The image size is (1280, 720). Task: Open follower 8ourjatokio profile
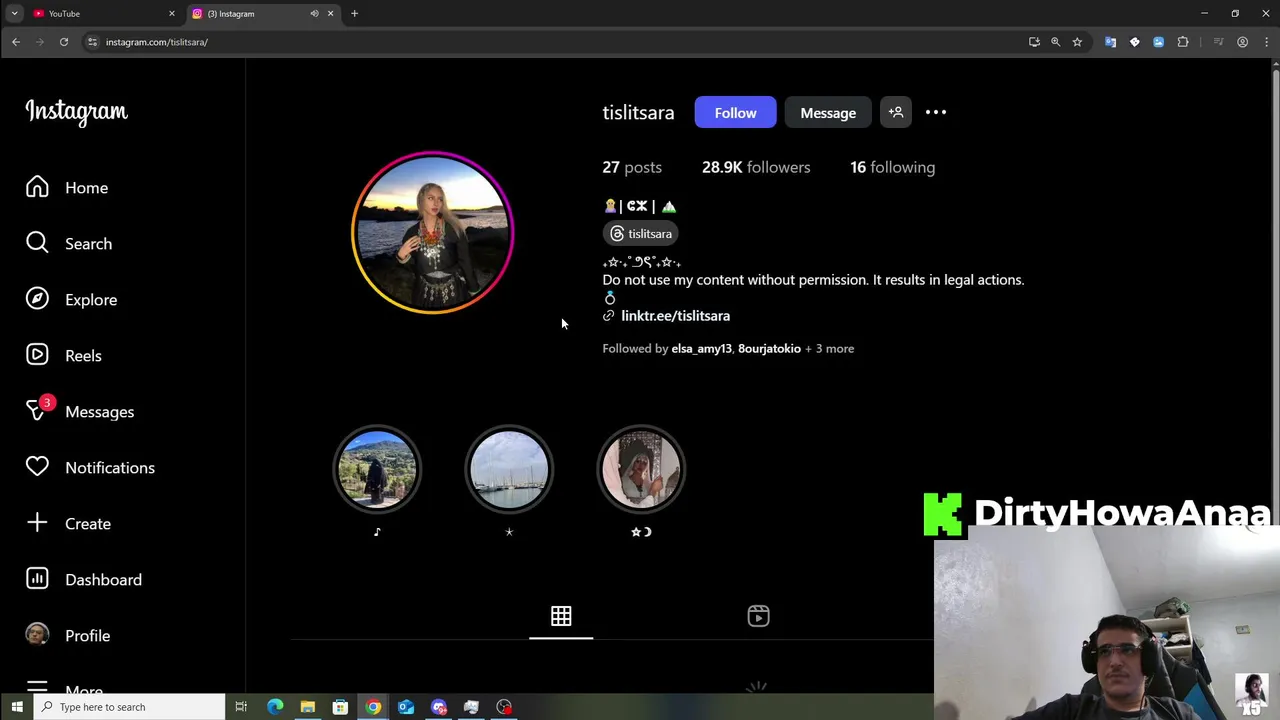pyautogui.click(x=769, y=349)
